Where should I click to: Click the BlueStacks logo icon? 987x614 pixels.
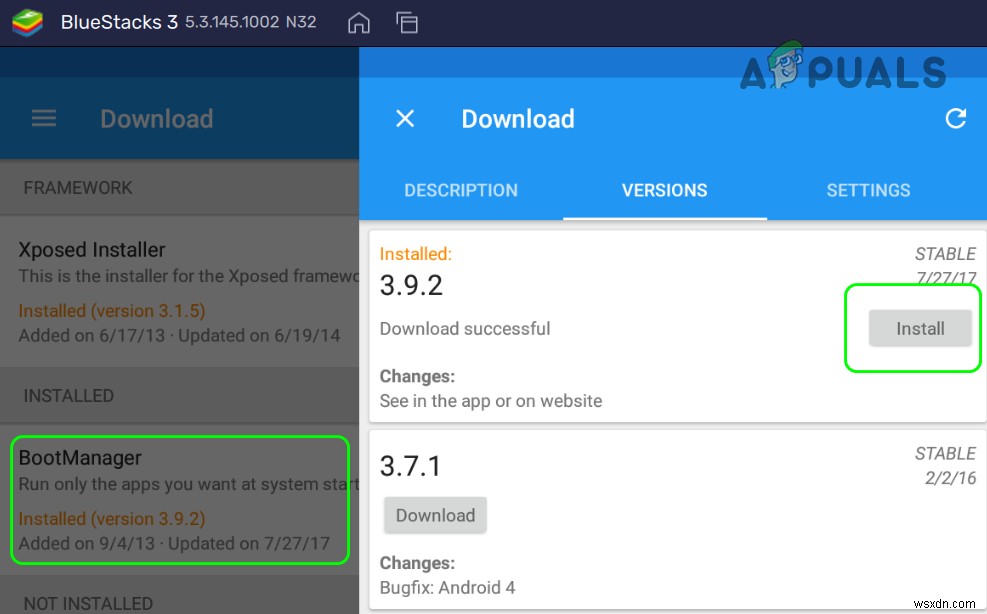tap(27, 22)
